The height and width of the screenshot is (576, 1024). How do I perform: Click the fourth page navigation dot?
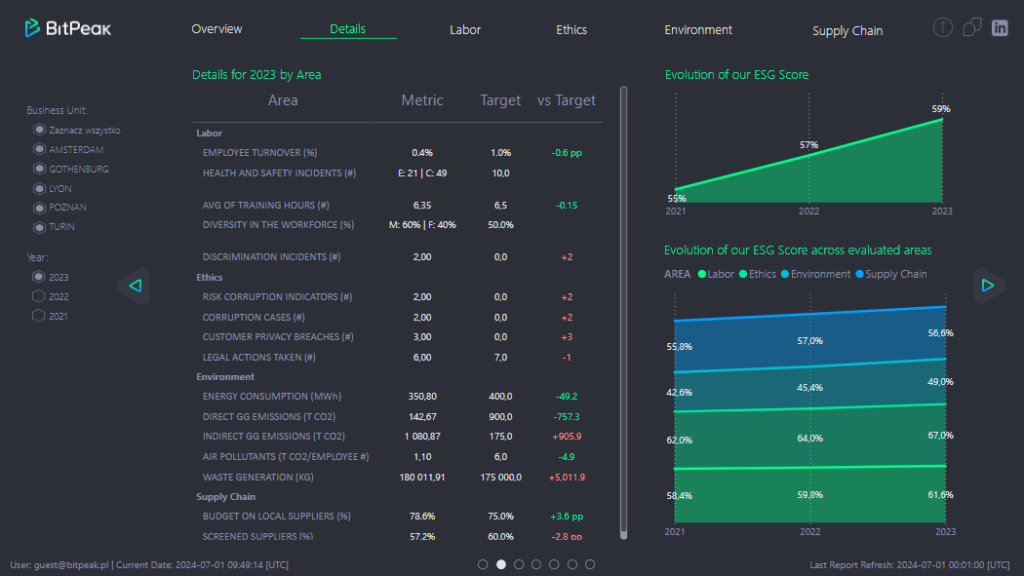535,564
